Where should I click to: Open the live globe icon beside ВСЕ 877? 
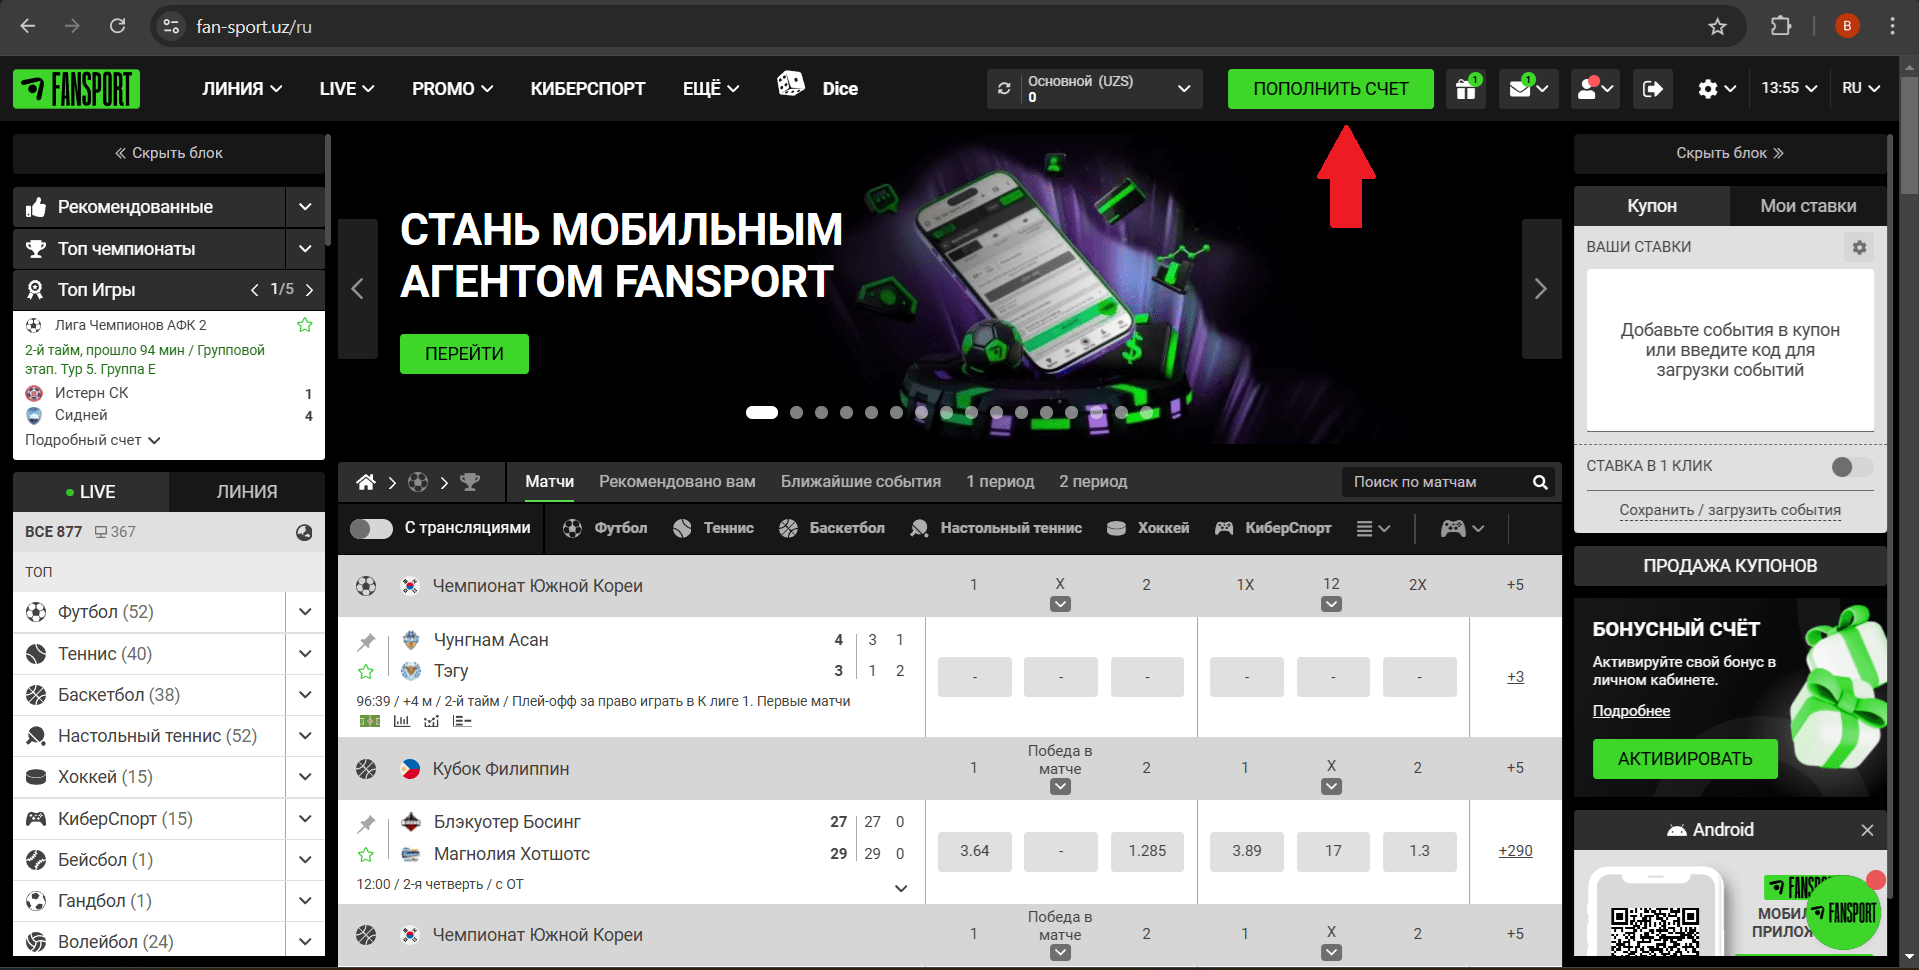304,532
